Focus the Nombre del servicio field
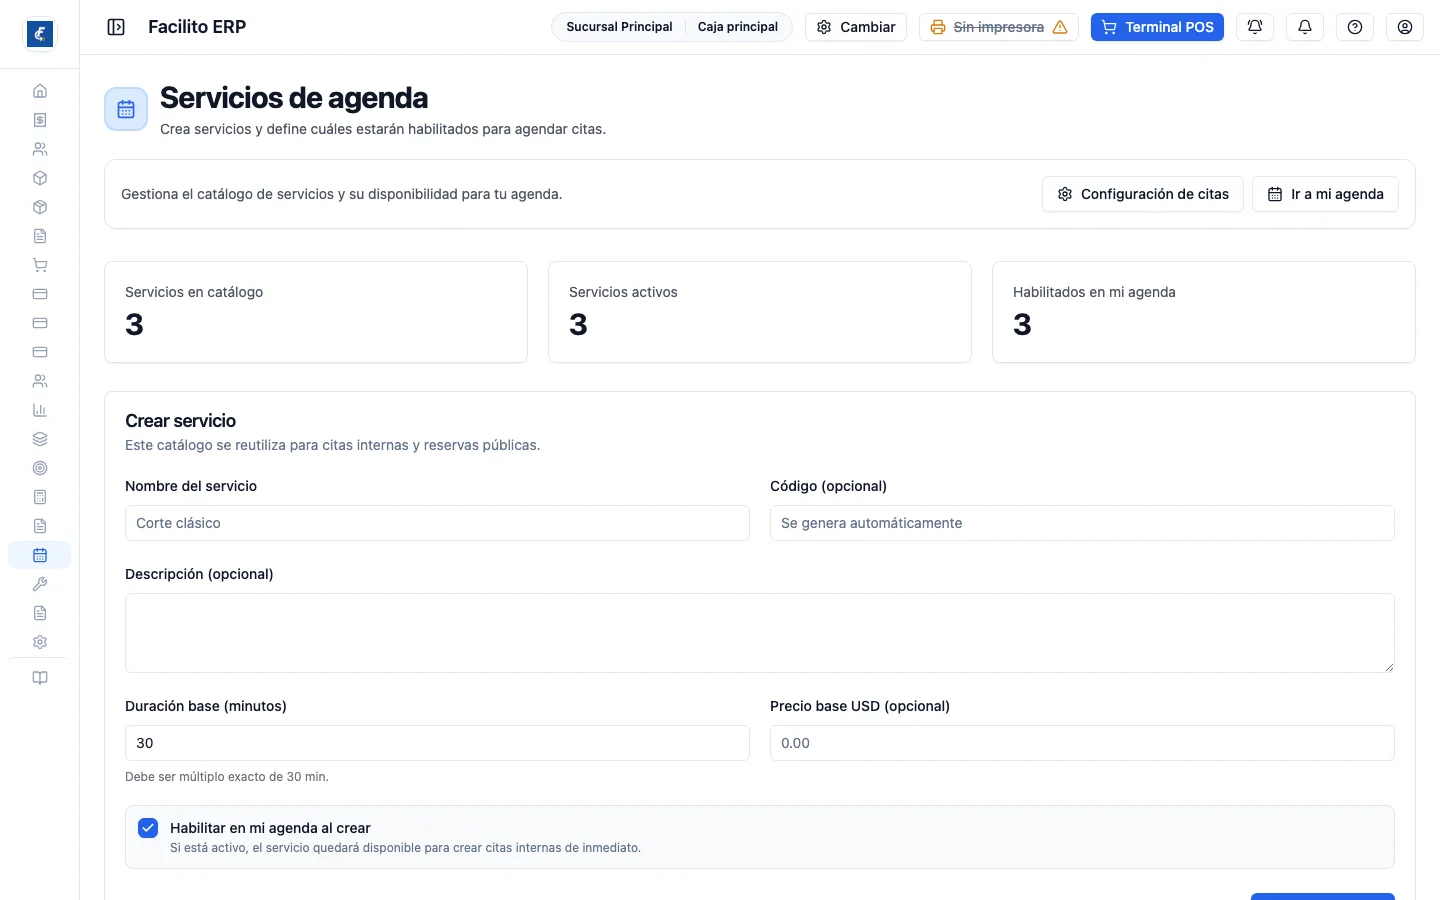This screenshot has width=1440, height=900. click(x=437, y=523)
